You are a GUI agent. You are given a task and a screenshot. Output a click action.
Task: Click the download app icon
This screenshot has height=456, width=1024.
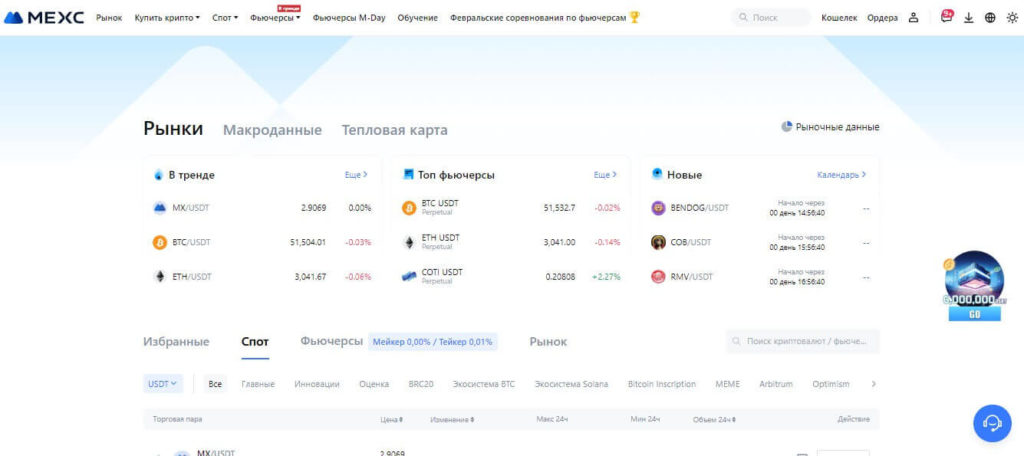pos(968,18)
